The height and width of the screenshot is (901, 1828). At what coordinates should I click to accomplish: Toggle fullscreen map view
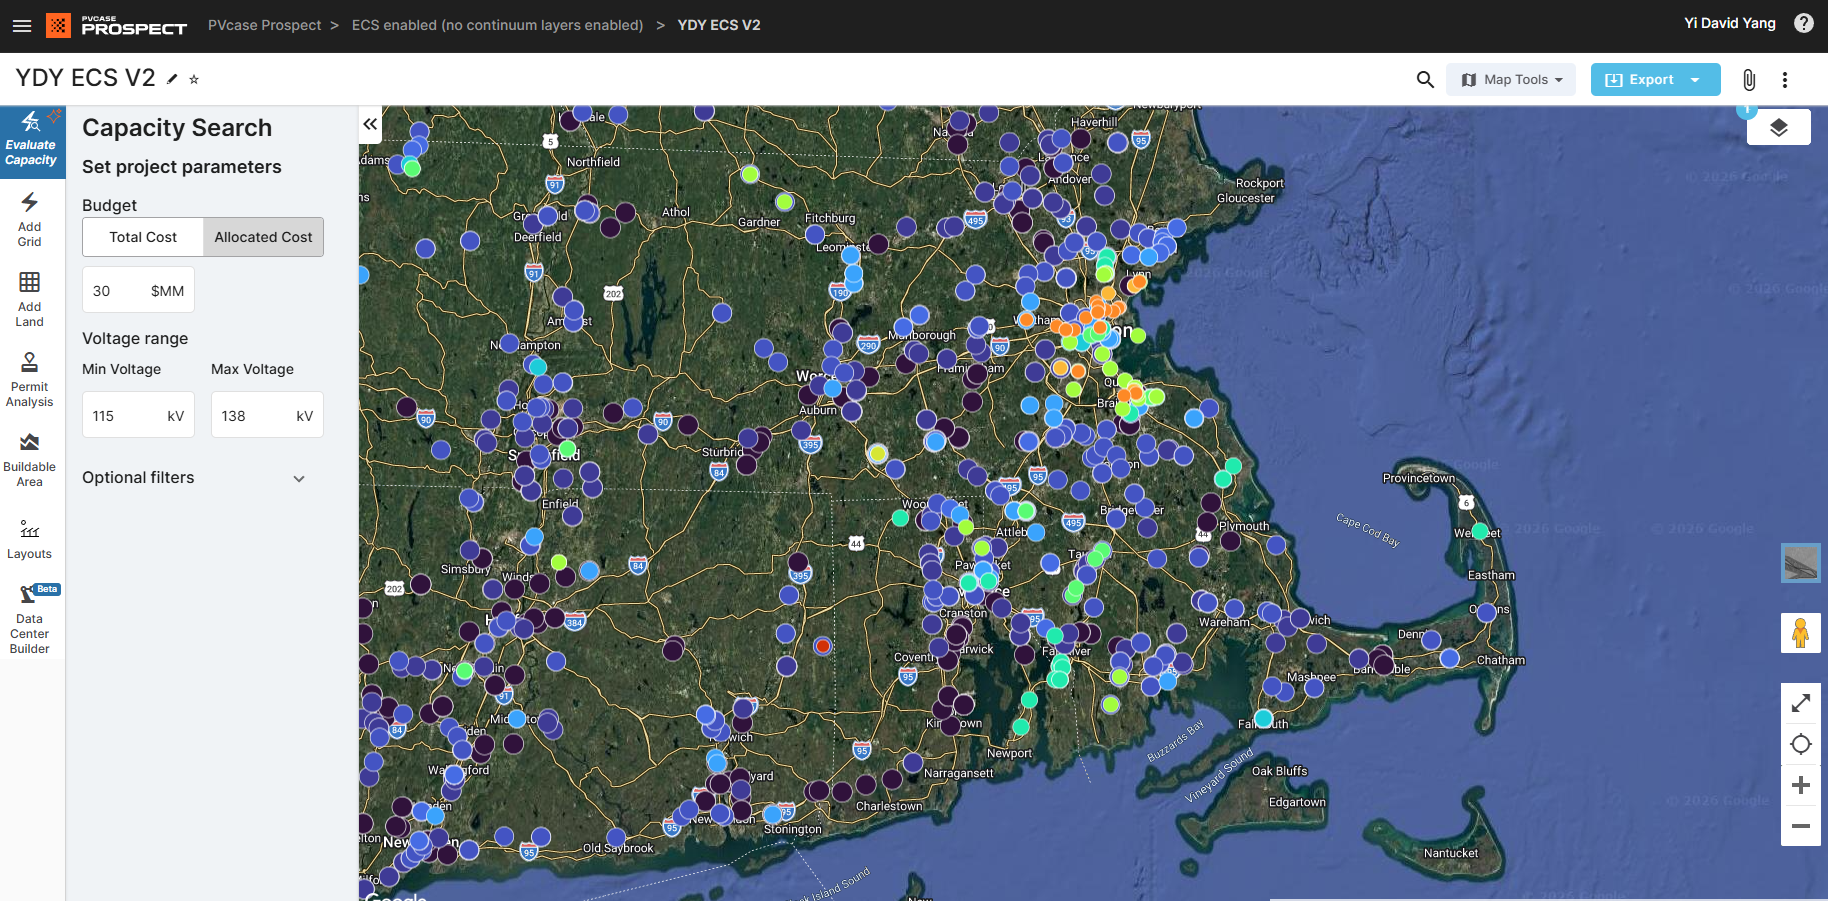(x=1801, y=703)
